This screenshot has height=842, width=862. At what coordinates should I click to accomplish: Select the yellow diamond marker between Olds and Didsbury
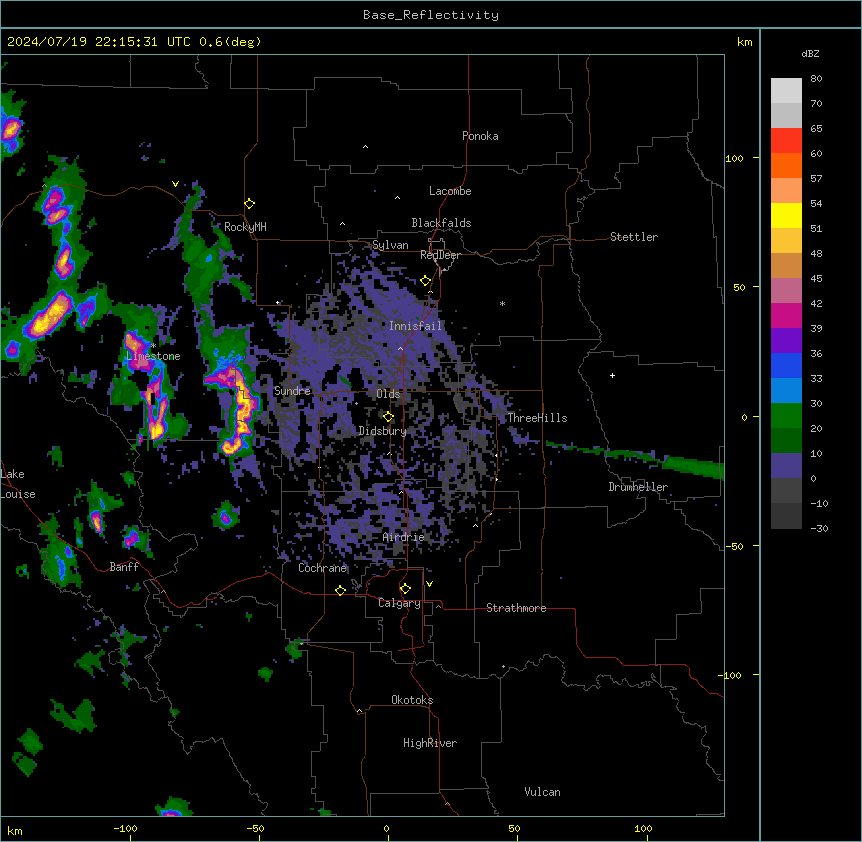(388, 416)
